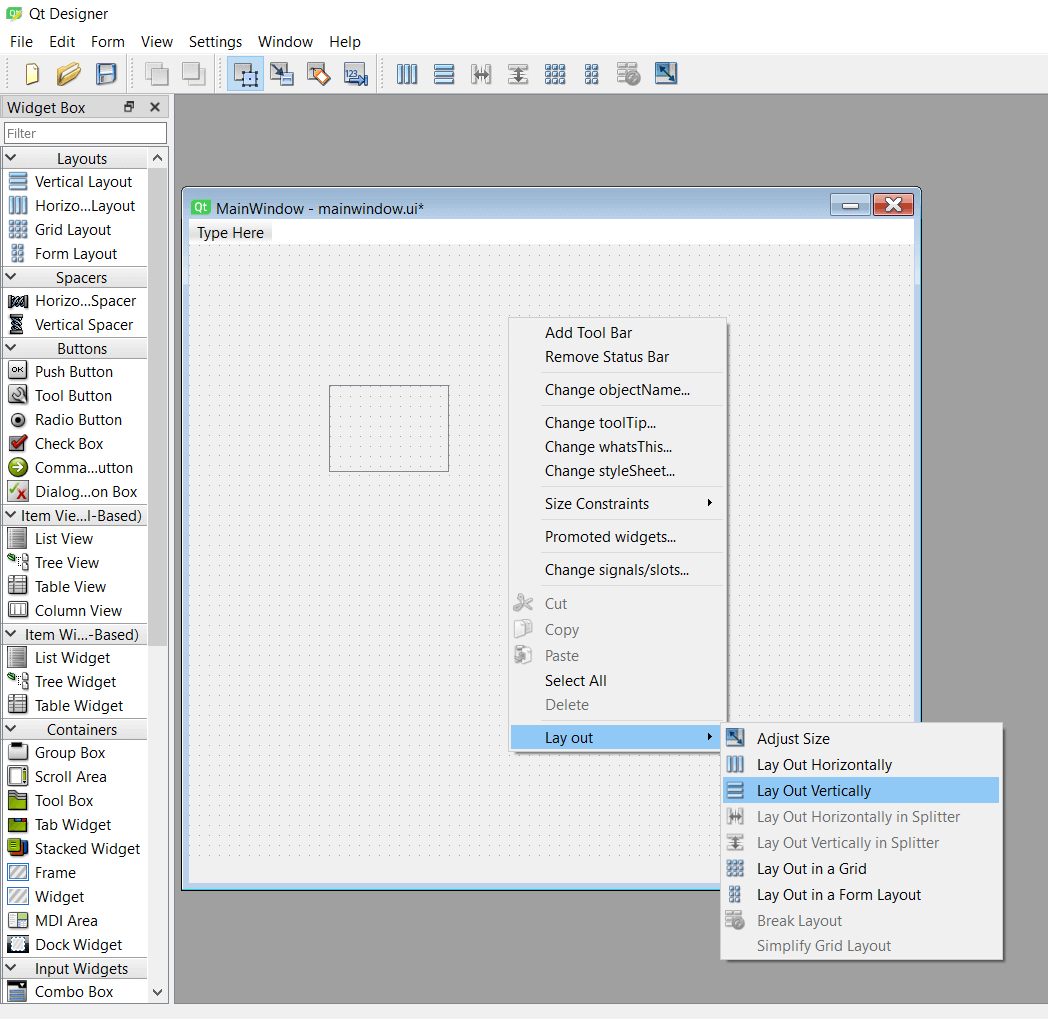The image size is (1048, 1019).
Task: Select the Edit Tab Order mode icon
Action: [x=356, y=74]
